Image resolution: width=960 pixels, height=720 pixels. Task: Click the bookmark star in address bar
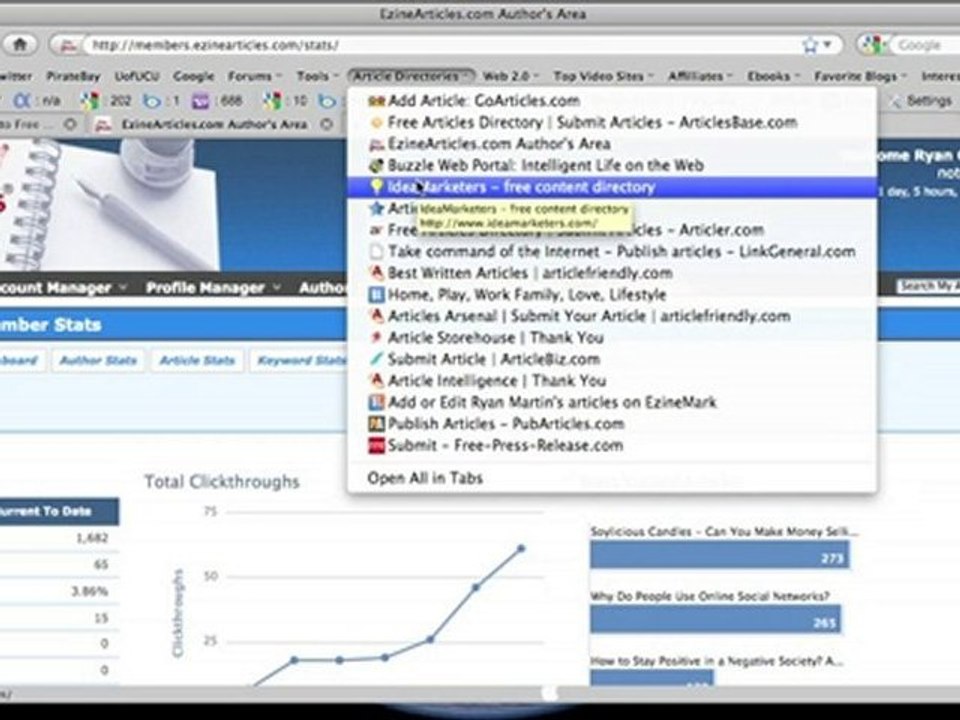pyautogui.click(x=810, y=45)
